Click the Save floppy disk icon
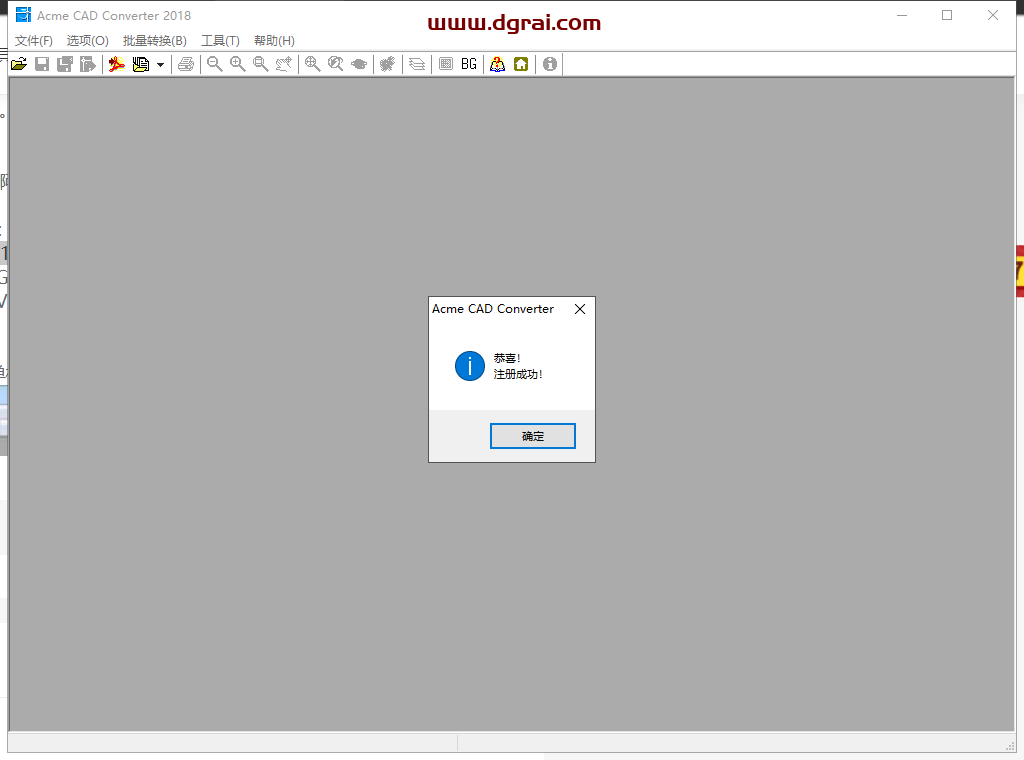The height and width of the screenshot is (760, 1024). click(42, 64)
